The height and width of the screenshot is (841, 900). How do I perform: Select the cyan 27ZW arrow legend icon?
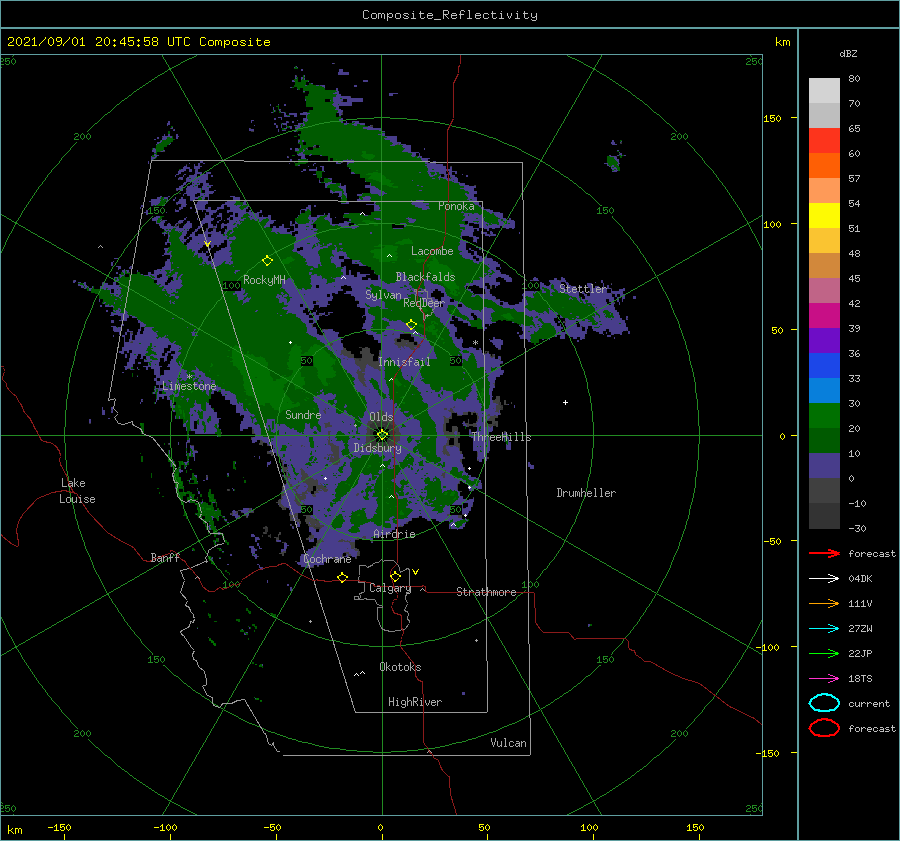click(824, 629)
